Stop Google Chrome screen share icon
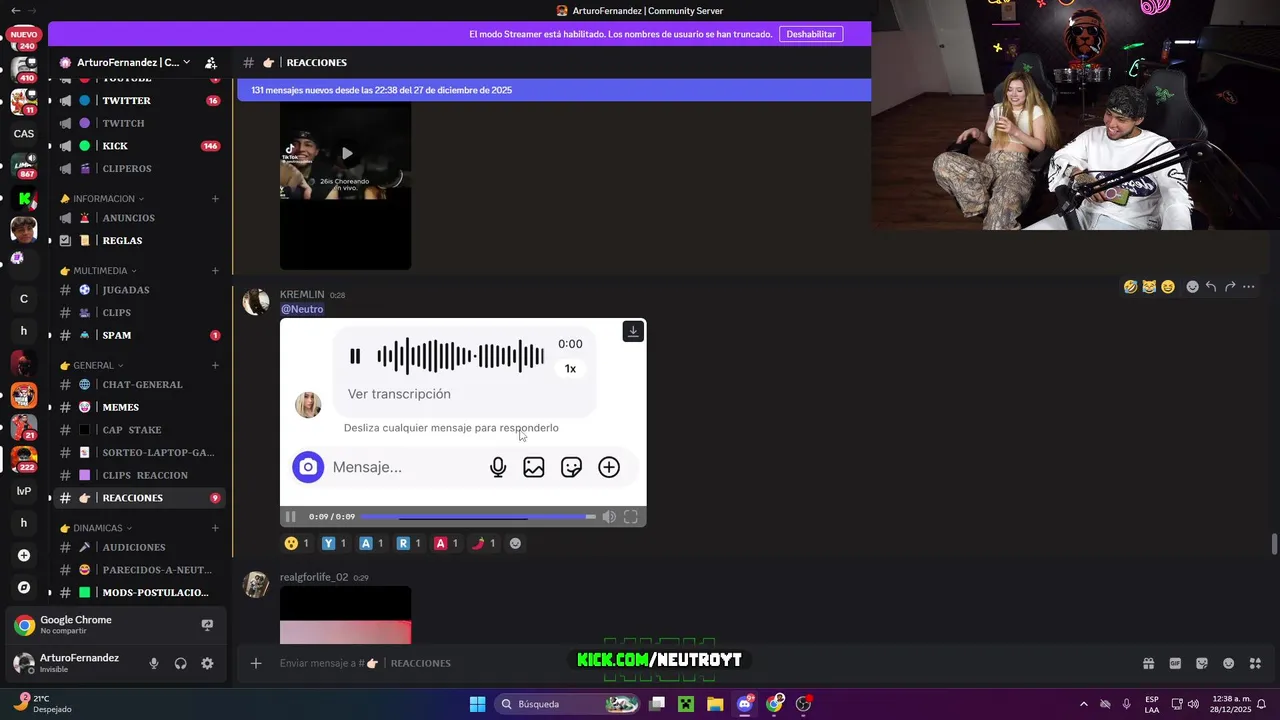Screen dimensions: 1280x720 tap(207, 625)
